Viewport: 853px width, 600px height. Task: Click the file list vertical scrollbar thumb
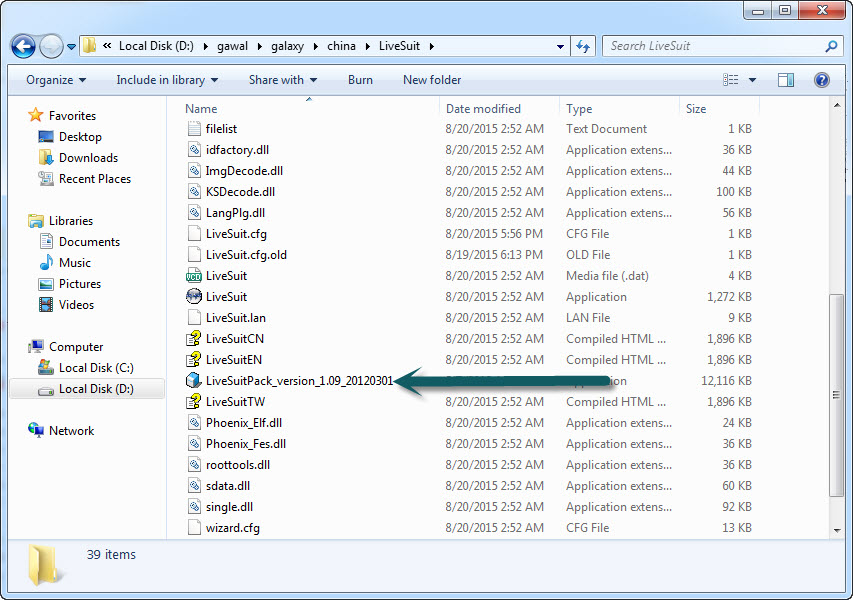(x=837, y=395)
